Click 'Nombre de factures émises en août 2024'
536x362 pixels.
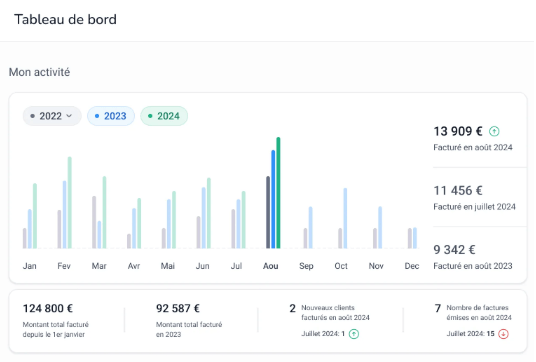[479, 312]
